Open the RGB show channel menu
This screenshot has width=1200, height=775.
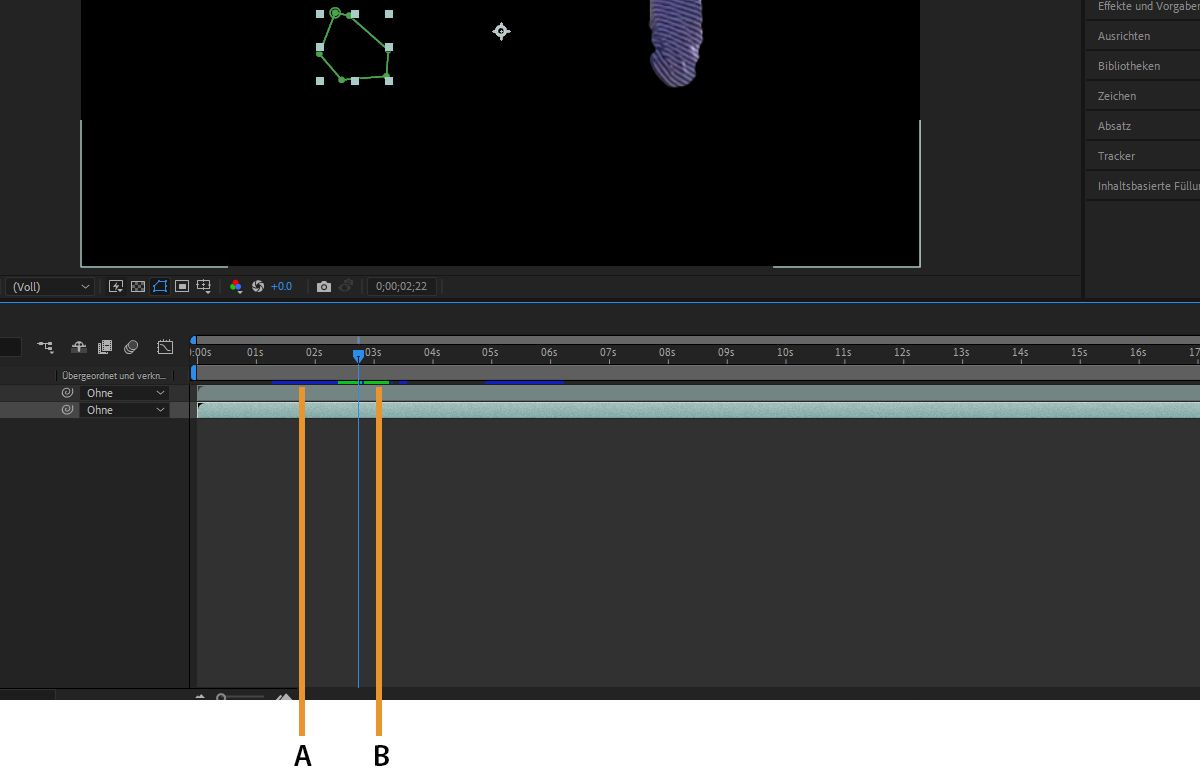coord(236,286)
